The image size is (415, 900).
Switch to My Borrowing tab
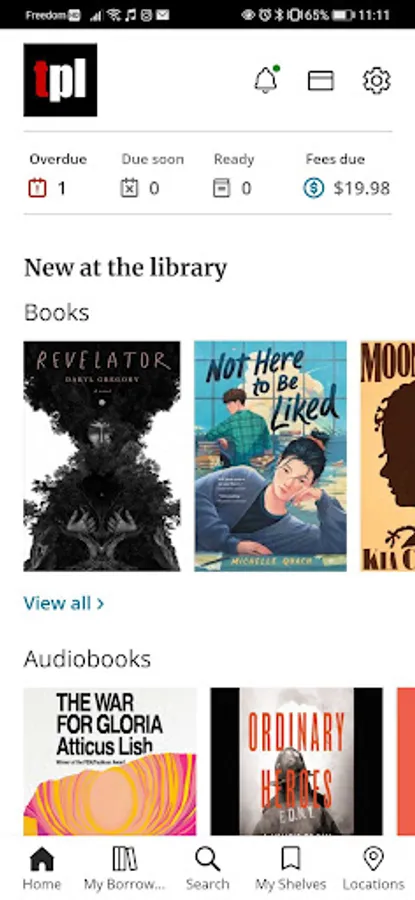coord(125,869)
